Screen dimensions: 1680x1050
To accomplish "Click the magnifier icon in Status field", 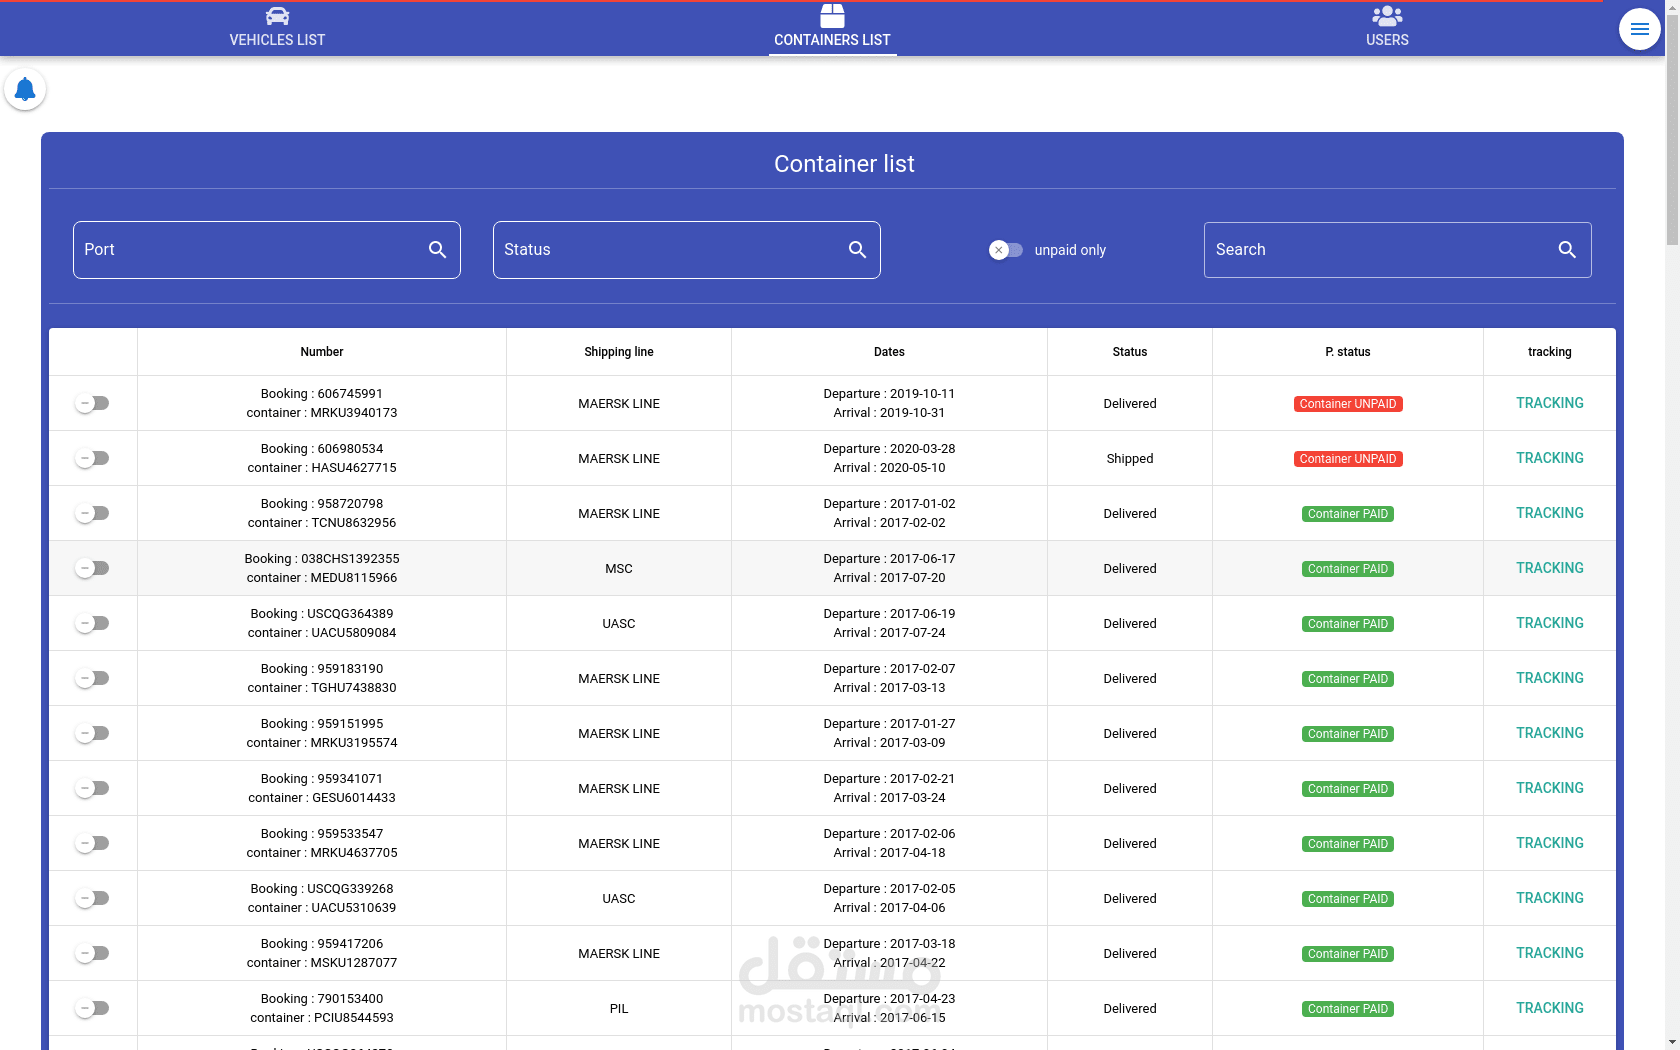I will tap(857, 250).
